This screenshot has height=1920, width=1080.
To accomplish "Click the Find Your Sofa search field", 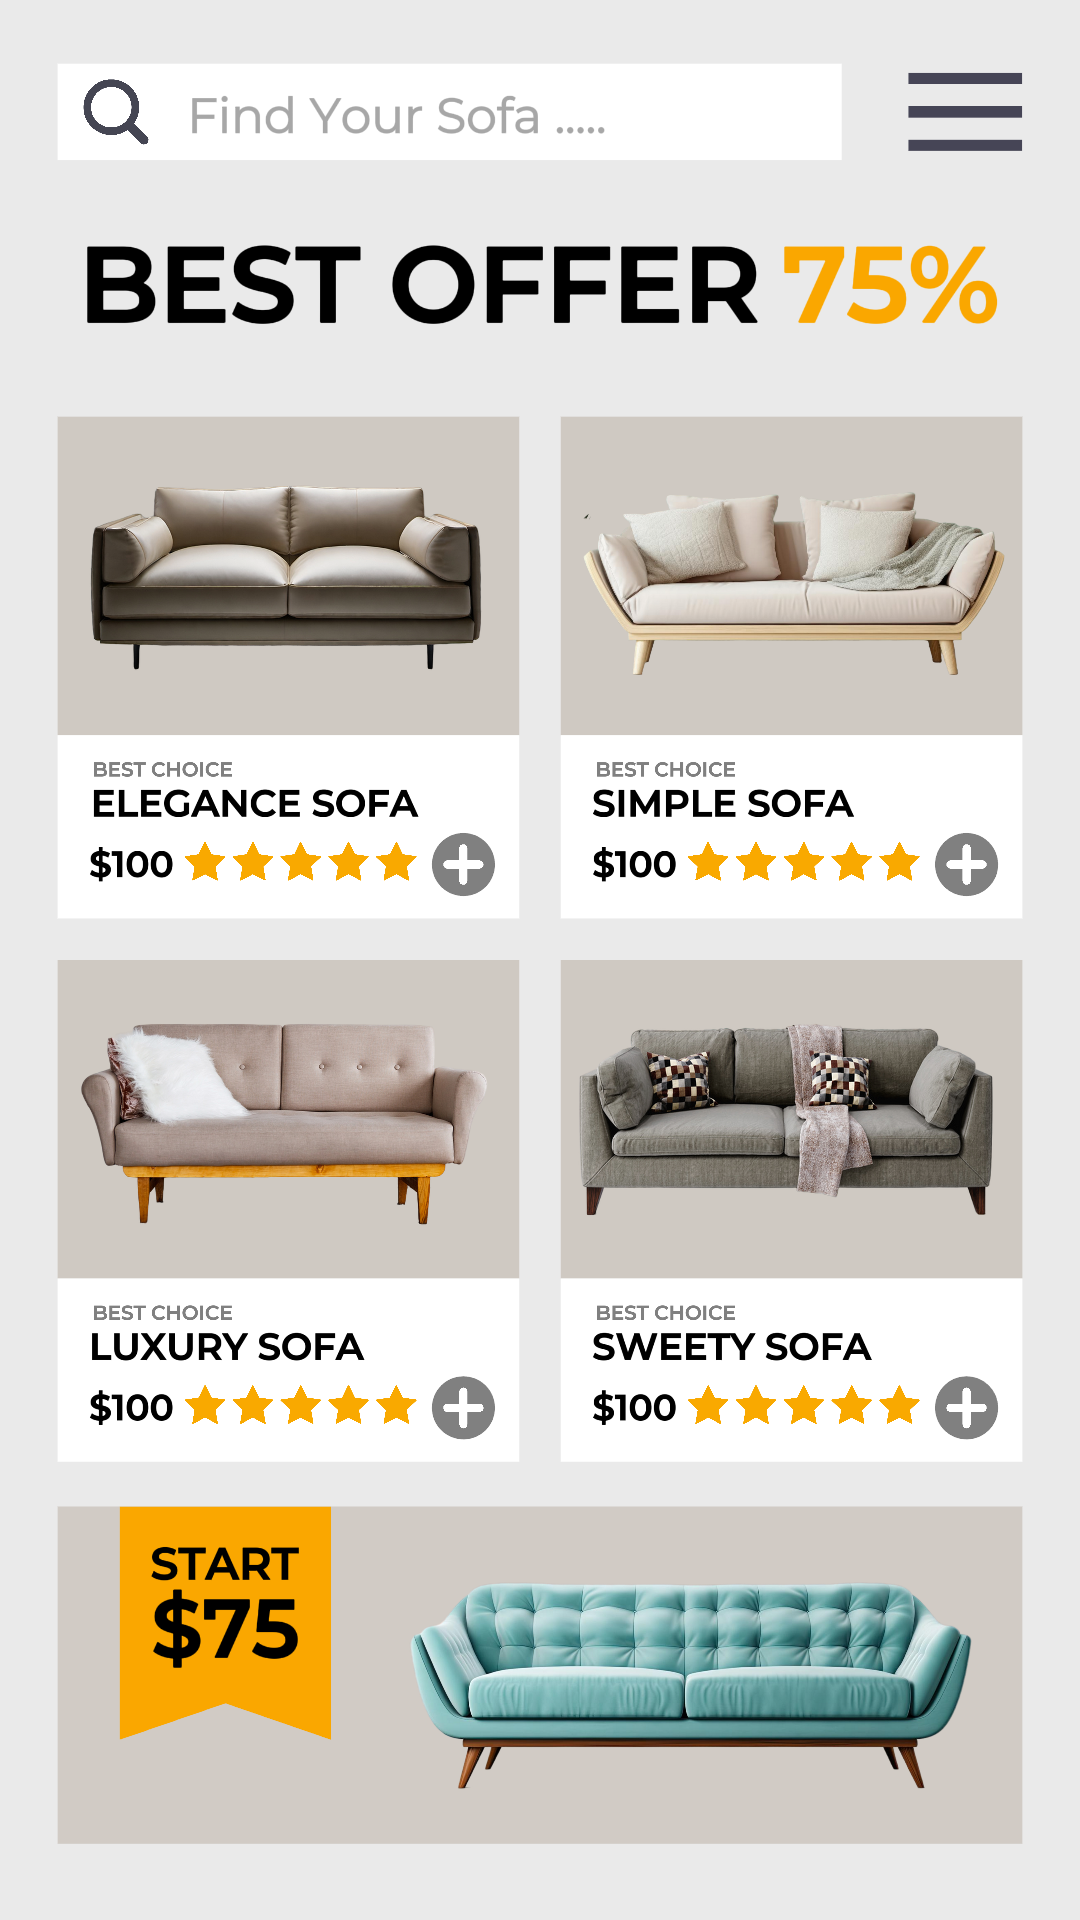I will [x=450, y=113].
